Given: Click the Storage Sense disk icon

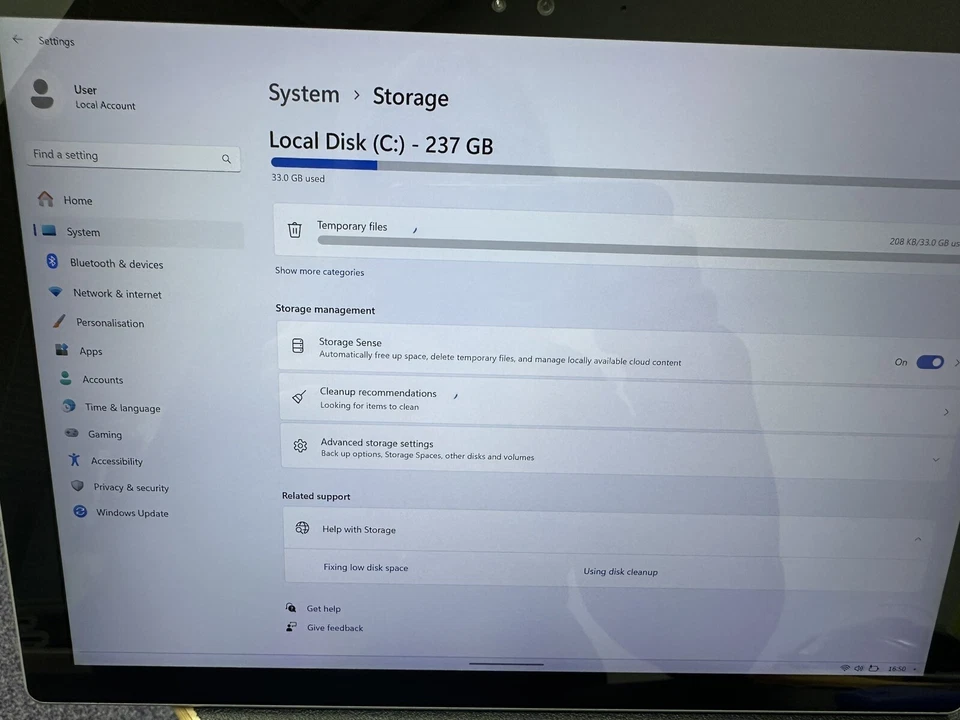Looking at the screenshot, I should point(297,345).
